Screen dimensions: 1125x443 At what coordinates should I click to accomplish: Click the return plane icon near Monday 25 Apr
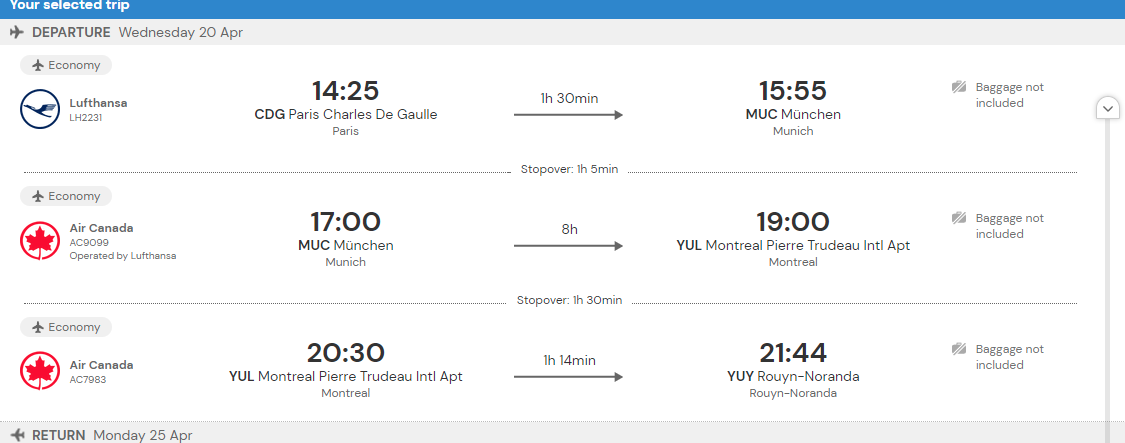pyautogui.click(x=17, y=435)
